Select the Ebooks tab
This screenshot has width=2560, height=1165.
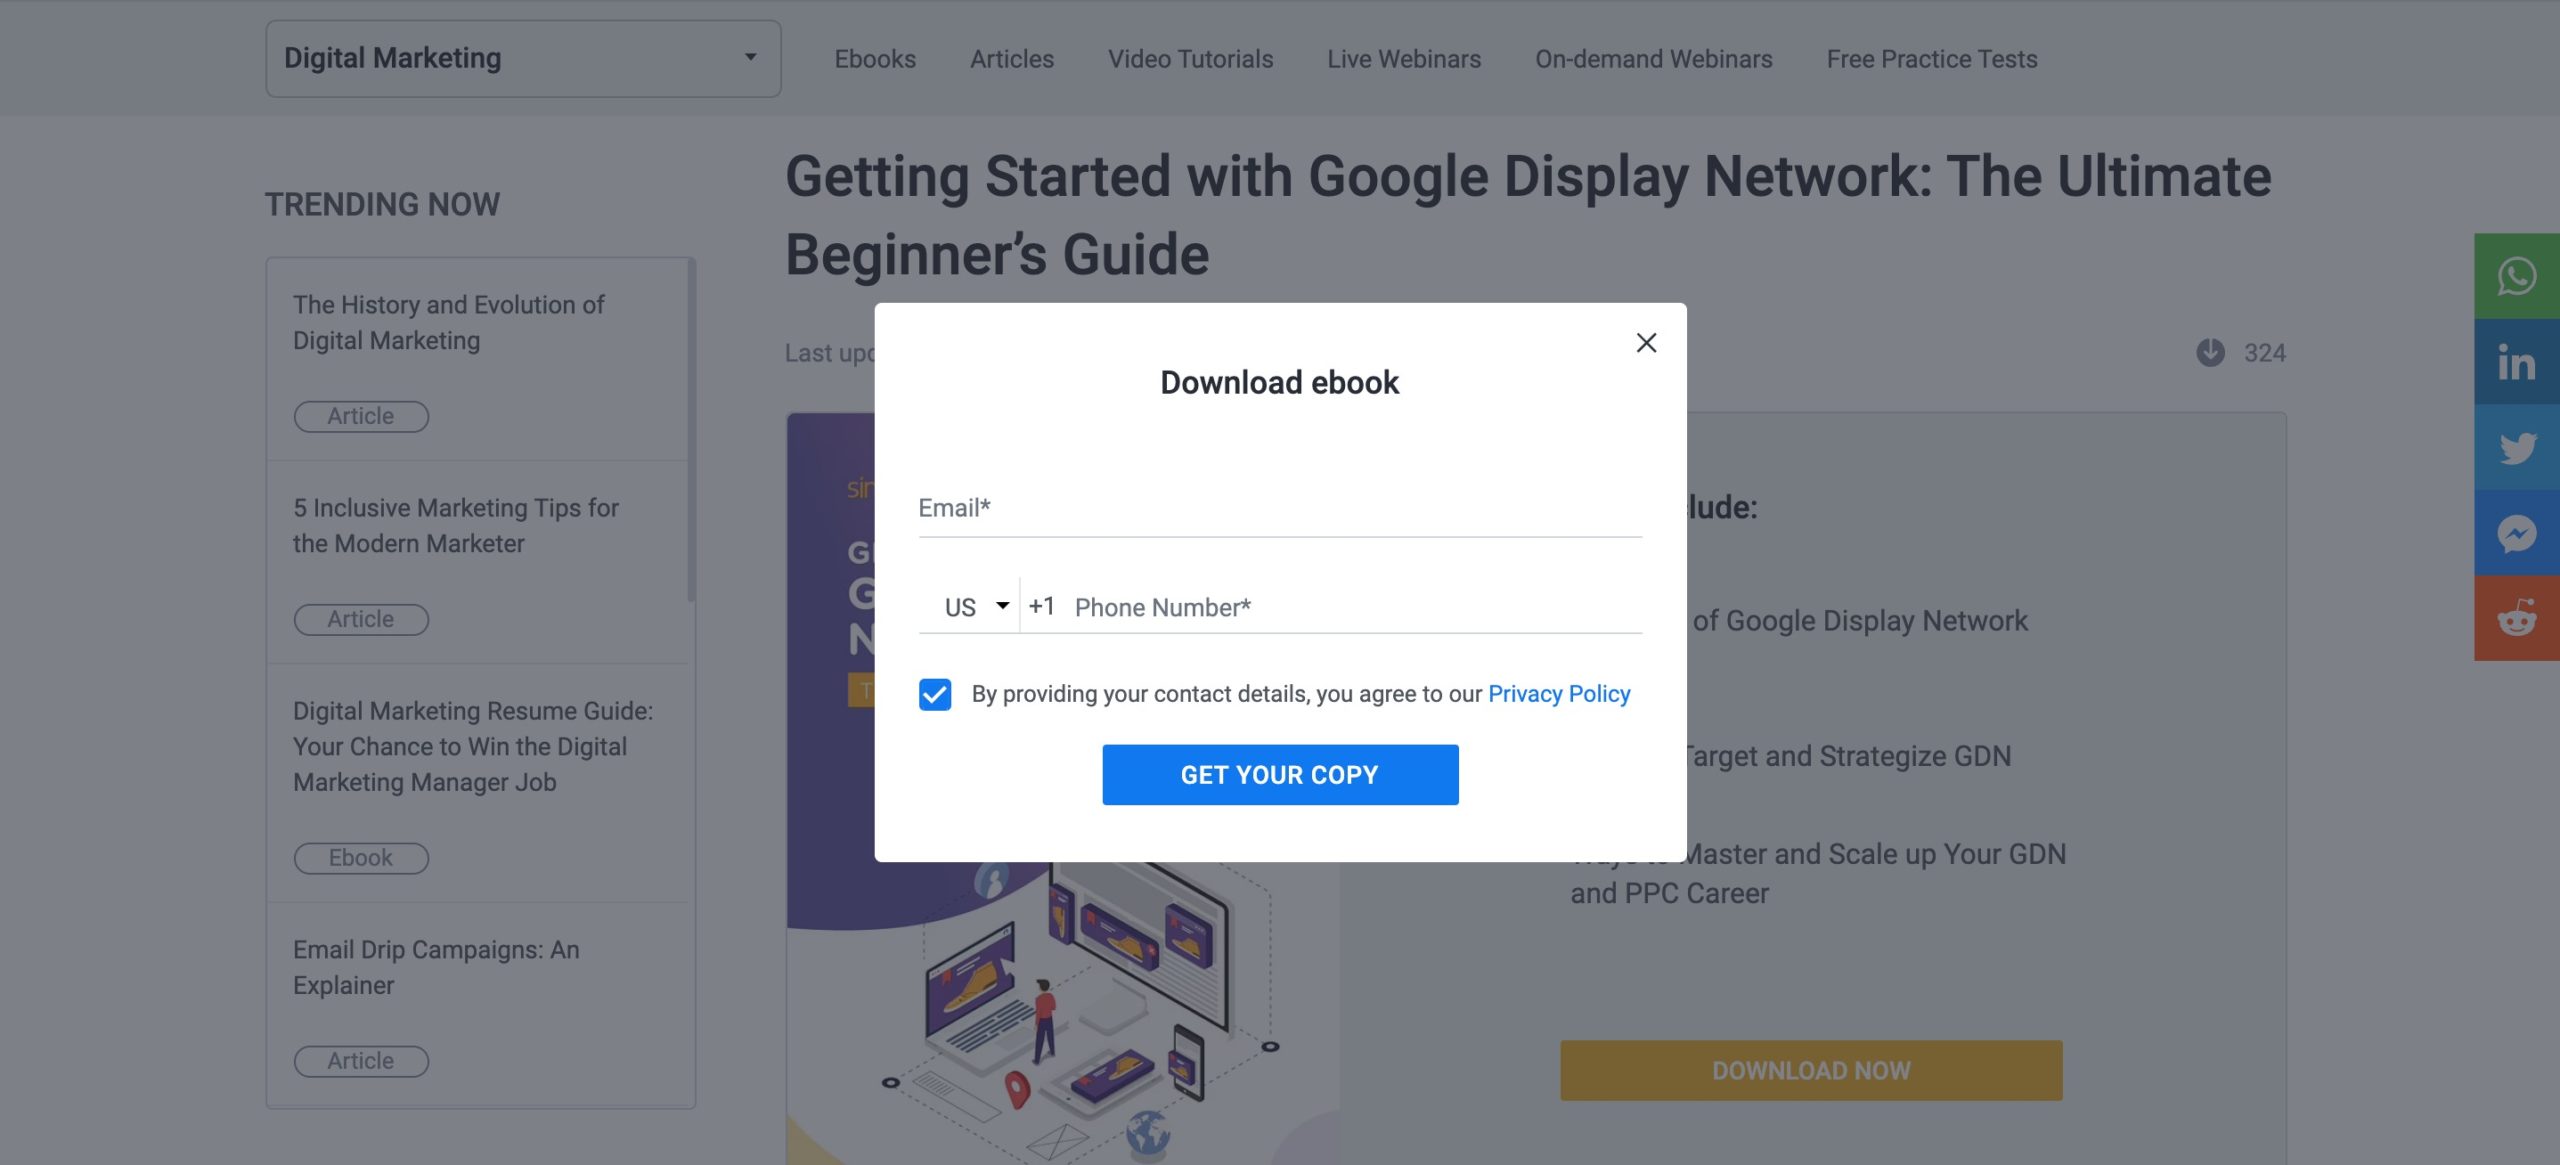coord(873,57)
